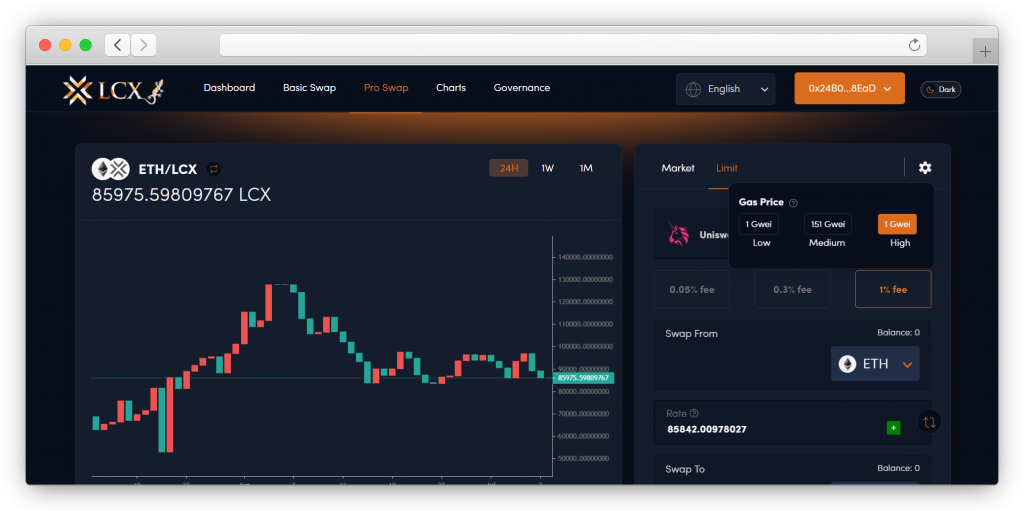Click the swap direction arrows icon

click(929, 421)
